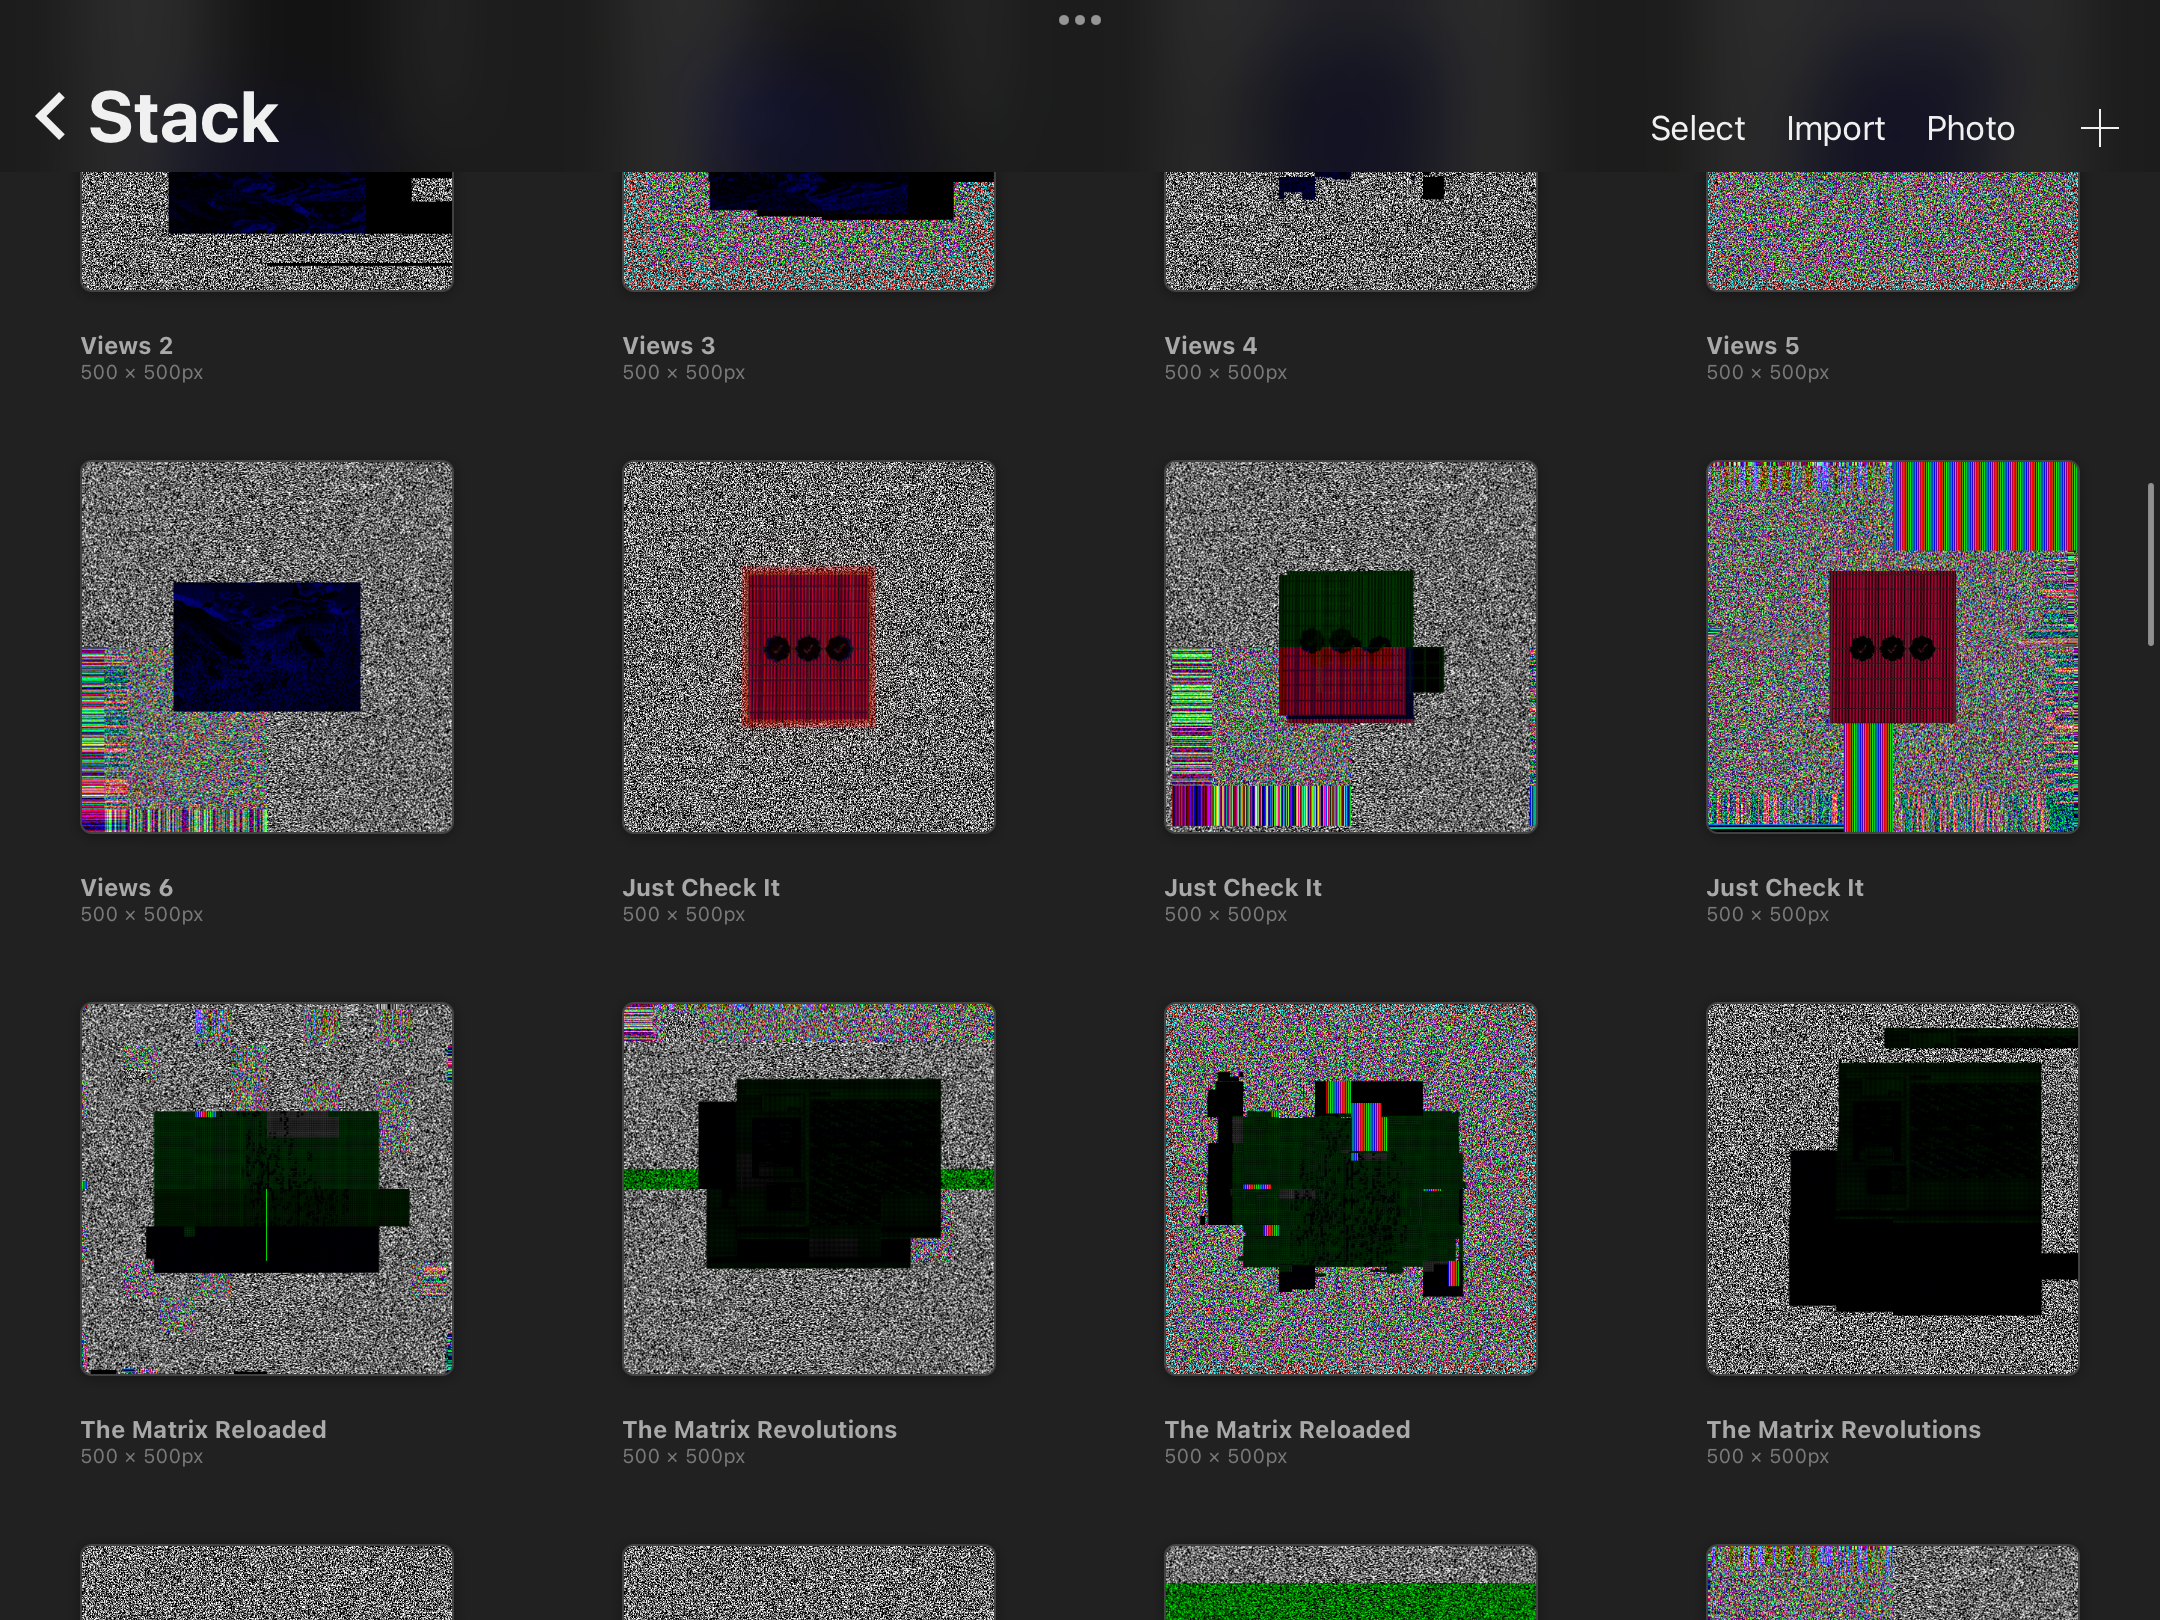
Task: Open the rightmost Matrix Revolutions thumbnail
Action: pos(1893,1189)
